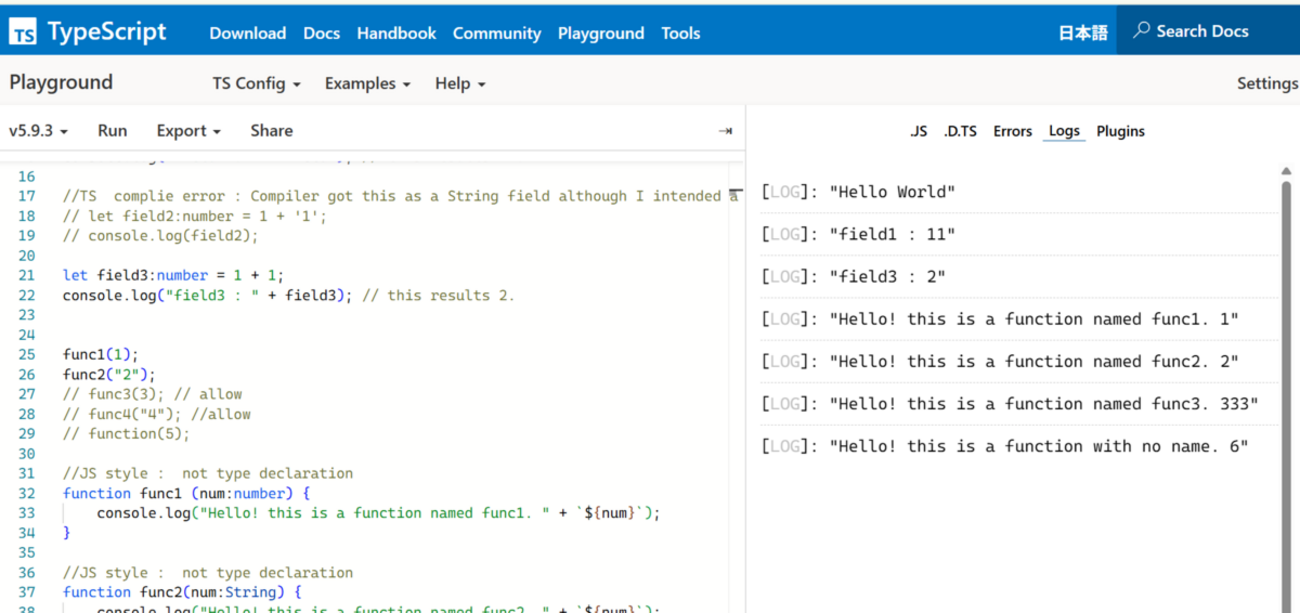Expand the Export dropdown
This screenshot has height=613, width=1300.
[188, 131]
